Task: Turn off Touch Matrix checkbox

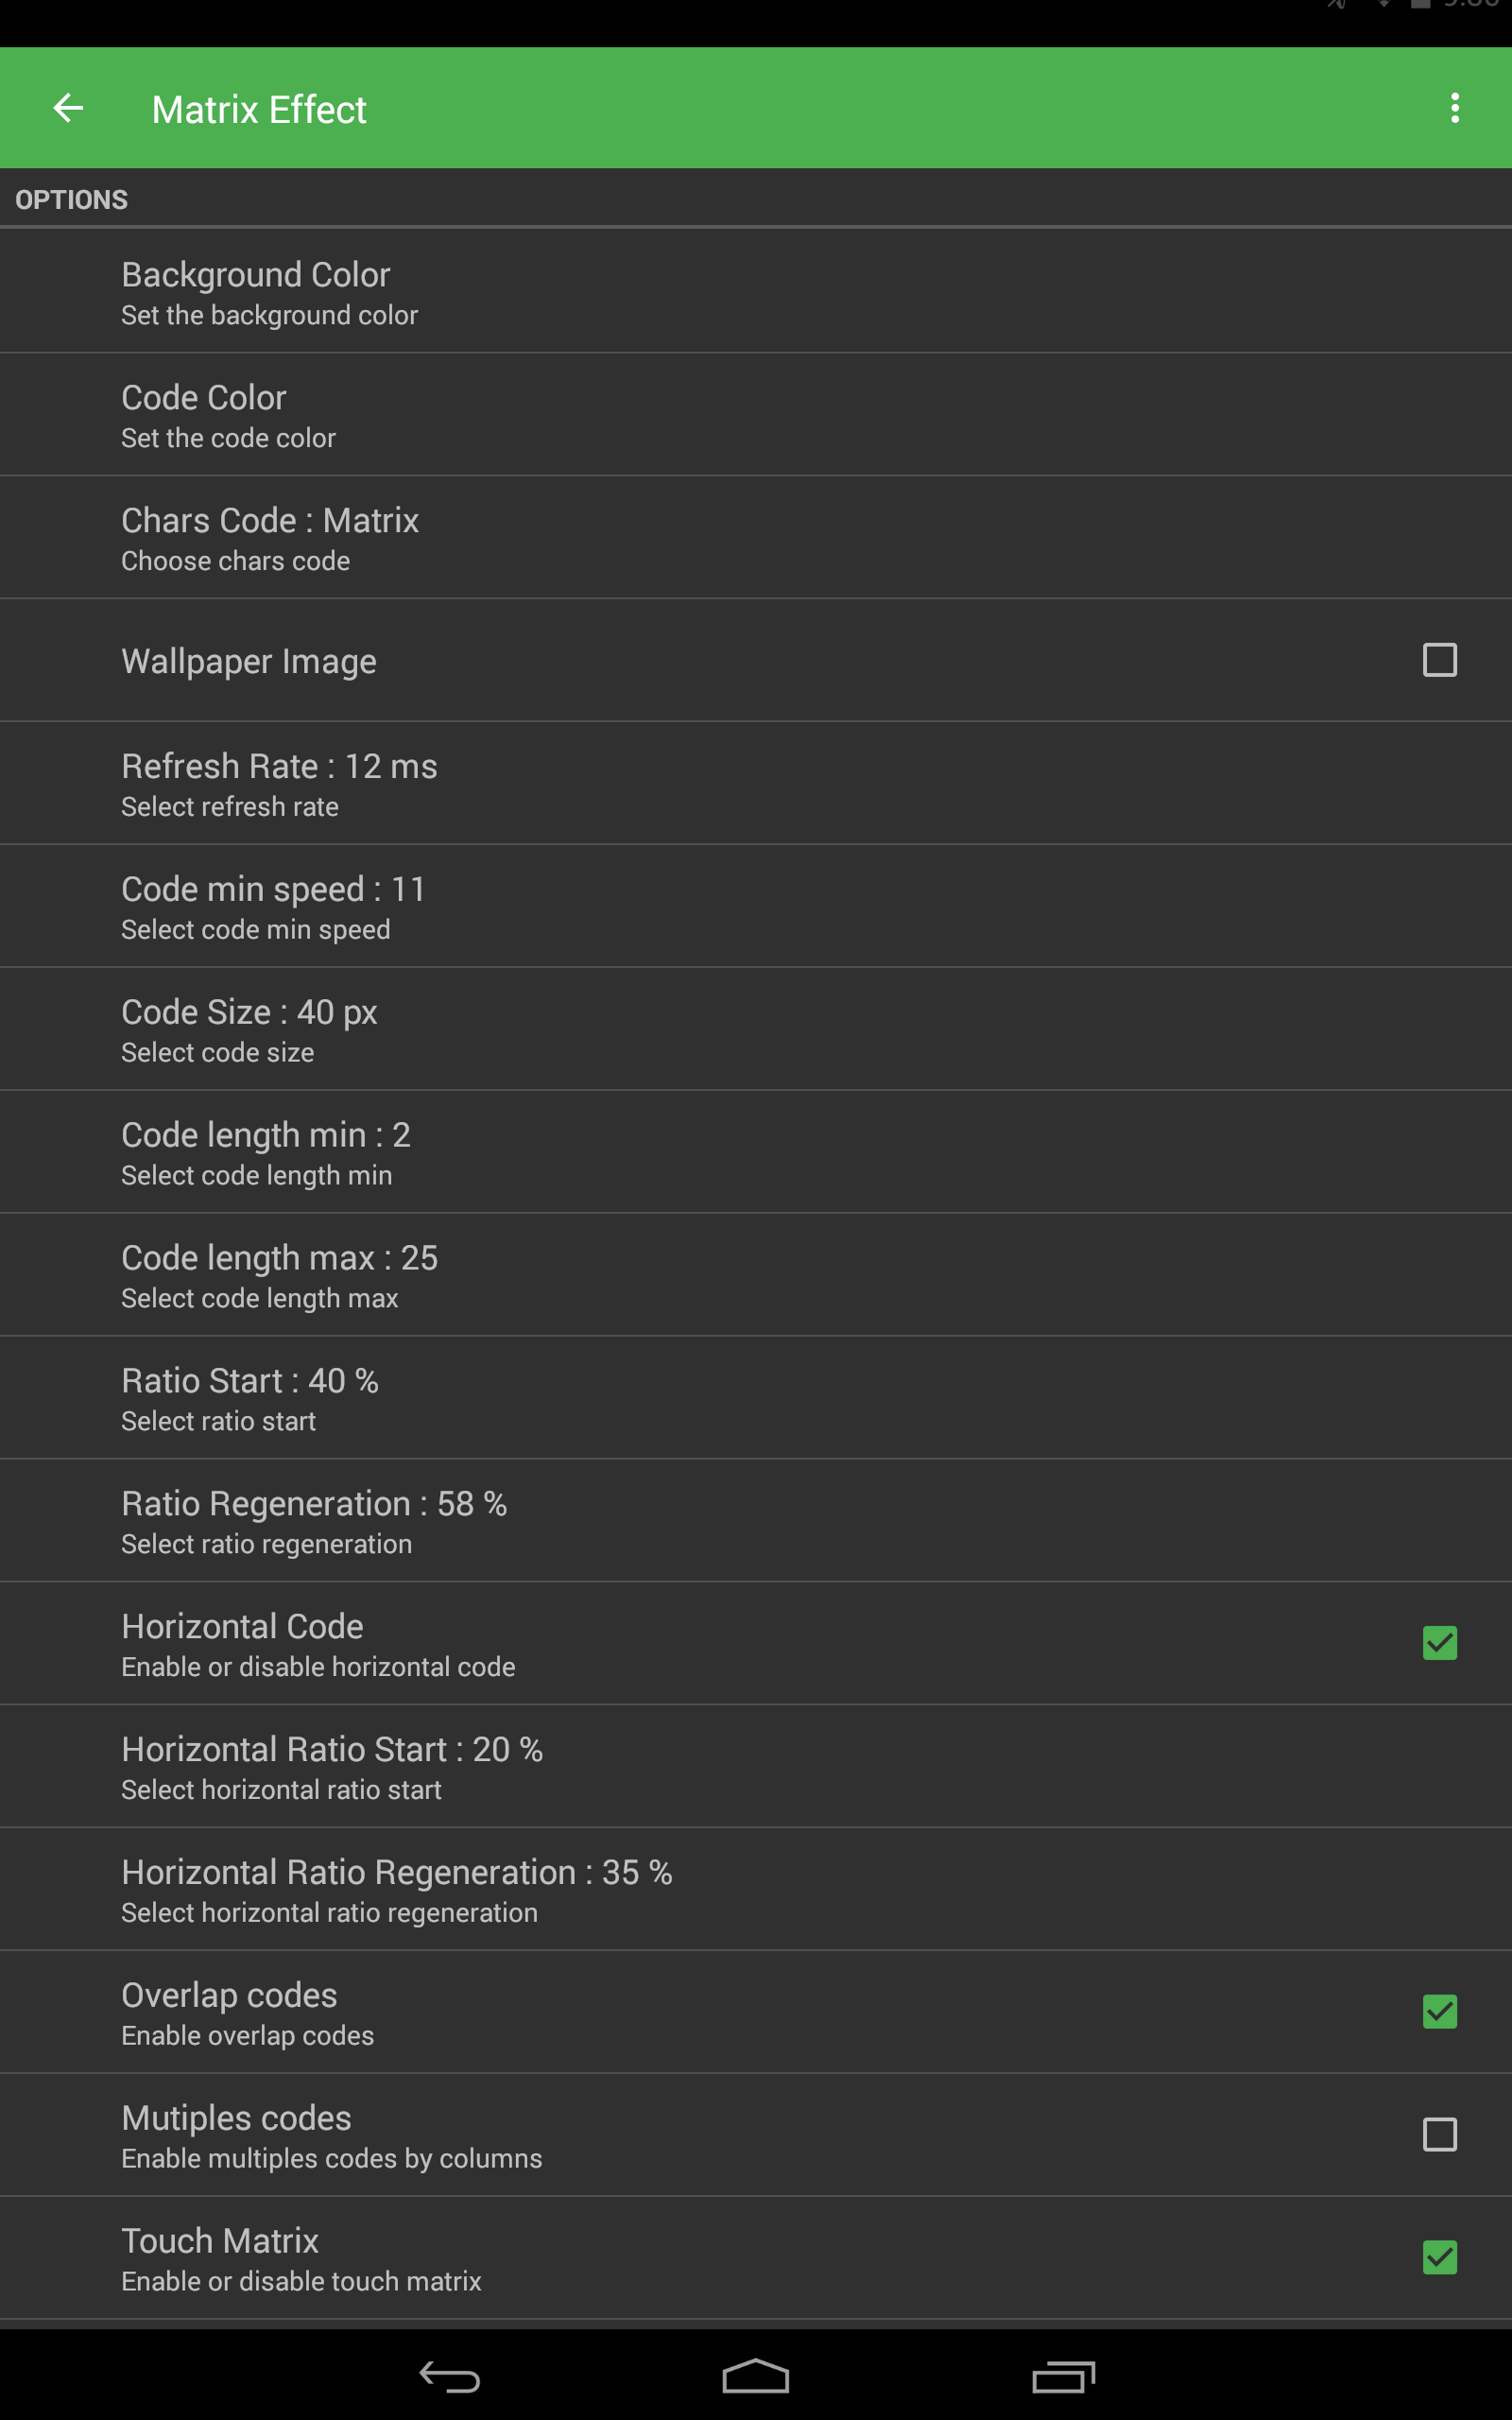Action: click(1439, 2257)
